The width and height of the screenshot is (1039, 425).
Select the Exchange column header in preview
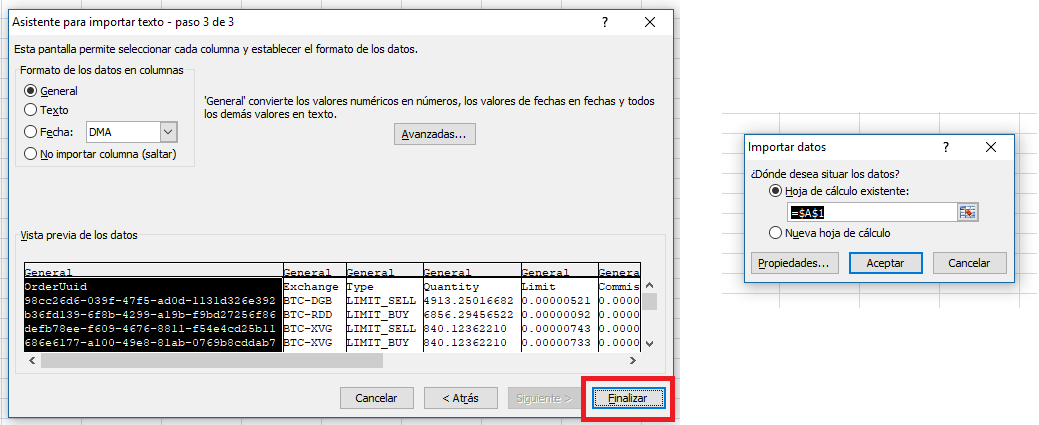click(311, 286)
